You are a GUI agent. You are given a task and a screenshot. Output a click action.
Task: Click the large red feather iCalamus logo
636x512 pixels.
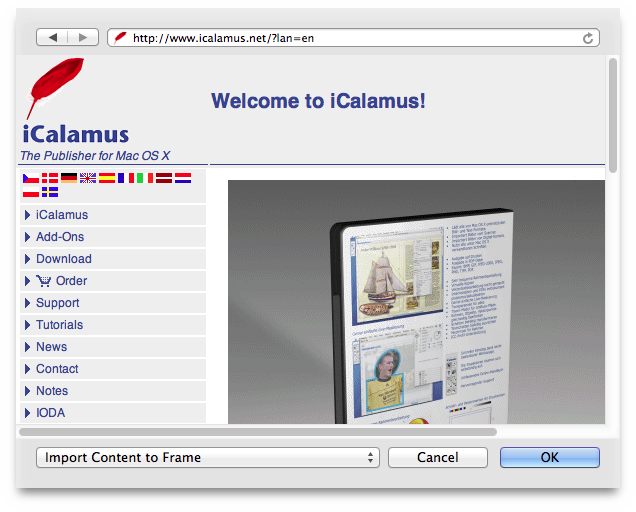point(55,87)
